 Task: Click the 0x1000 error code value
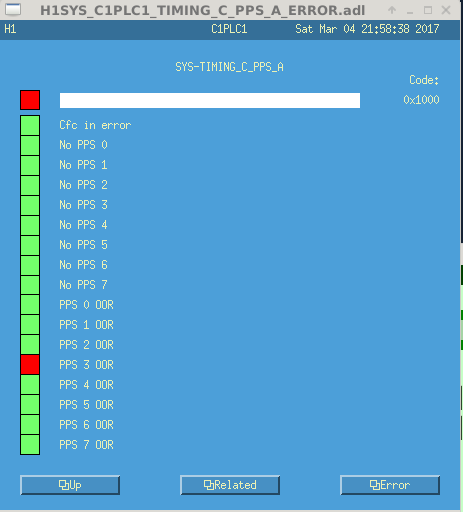(421, 100)
